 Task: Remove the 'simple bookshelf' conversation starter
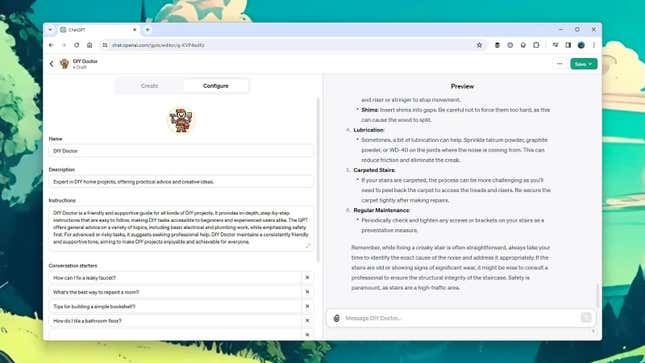pos(307,307)
